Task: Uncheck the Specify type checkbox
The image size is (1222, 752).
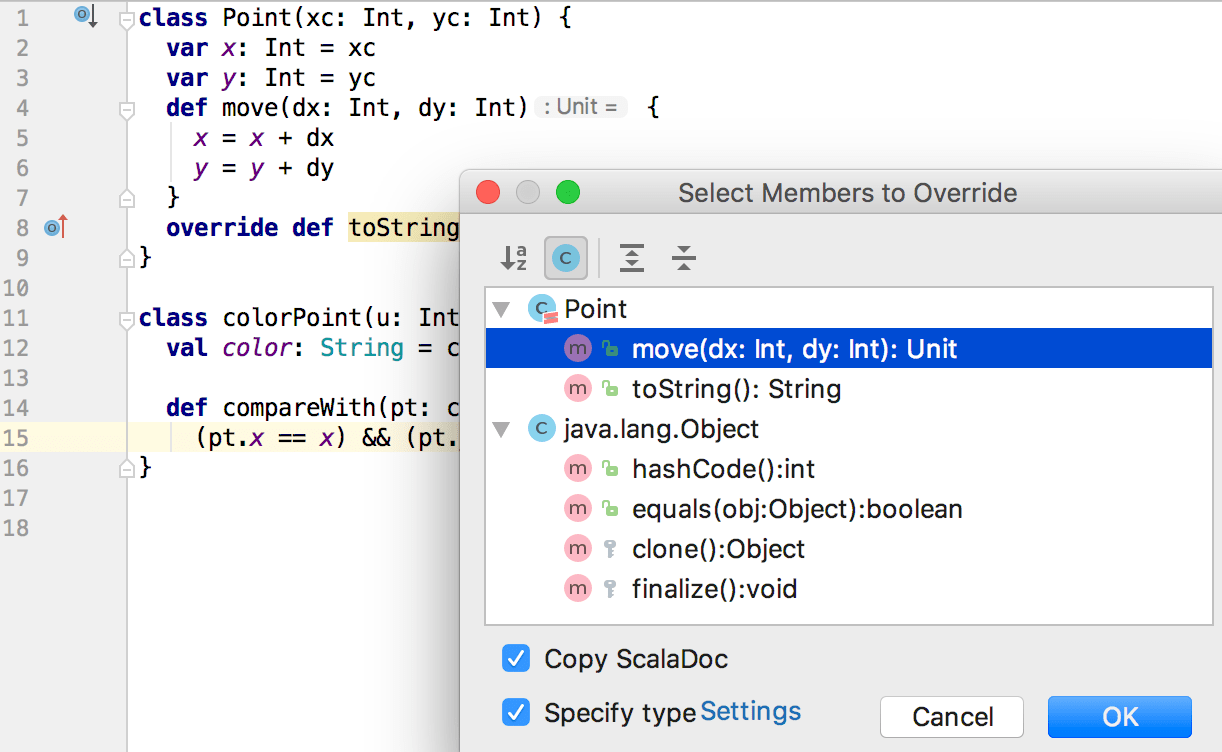Action: coord(516,712)
